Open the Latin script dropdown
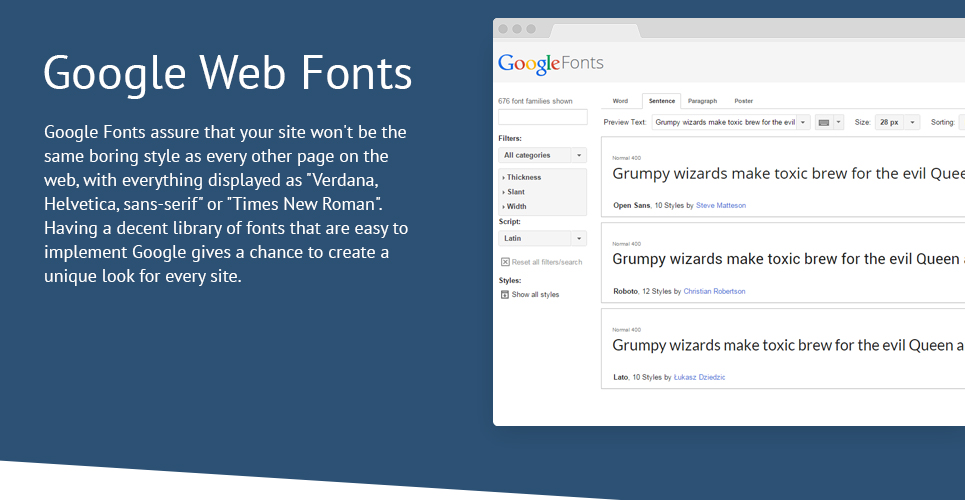 (x=542, y=238)
